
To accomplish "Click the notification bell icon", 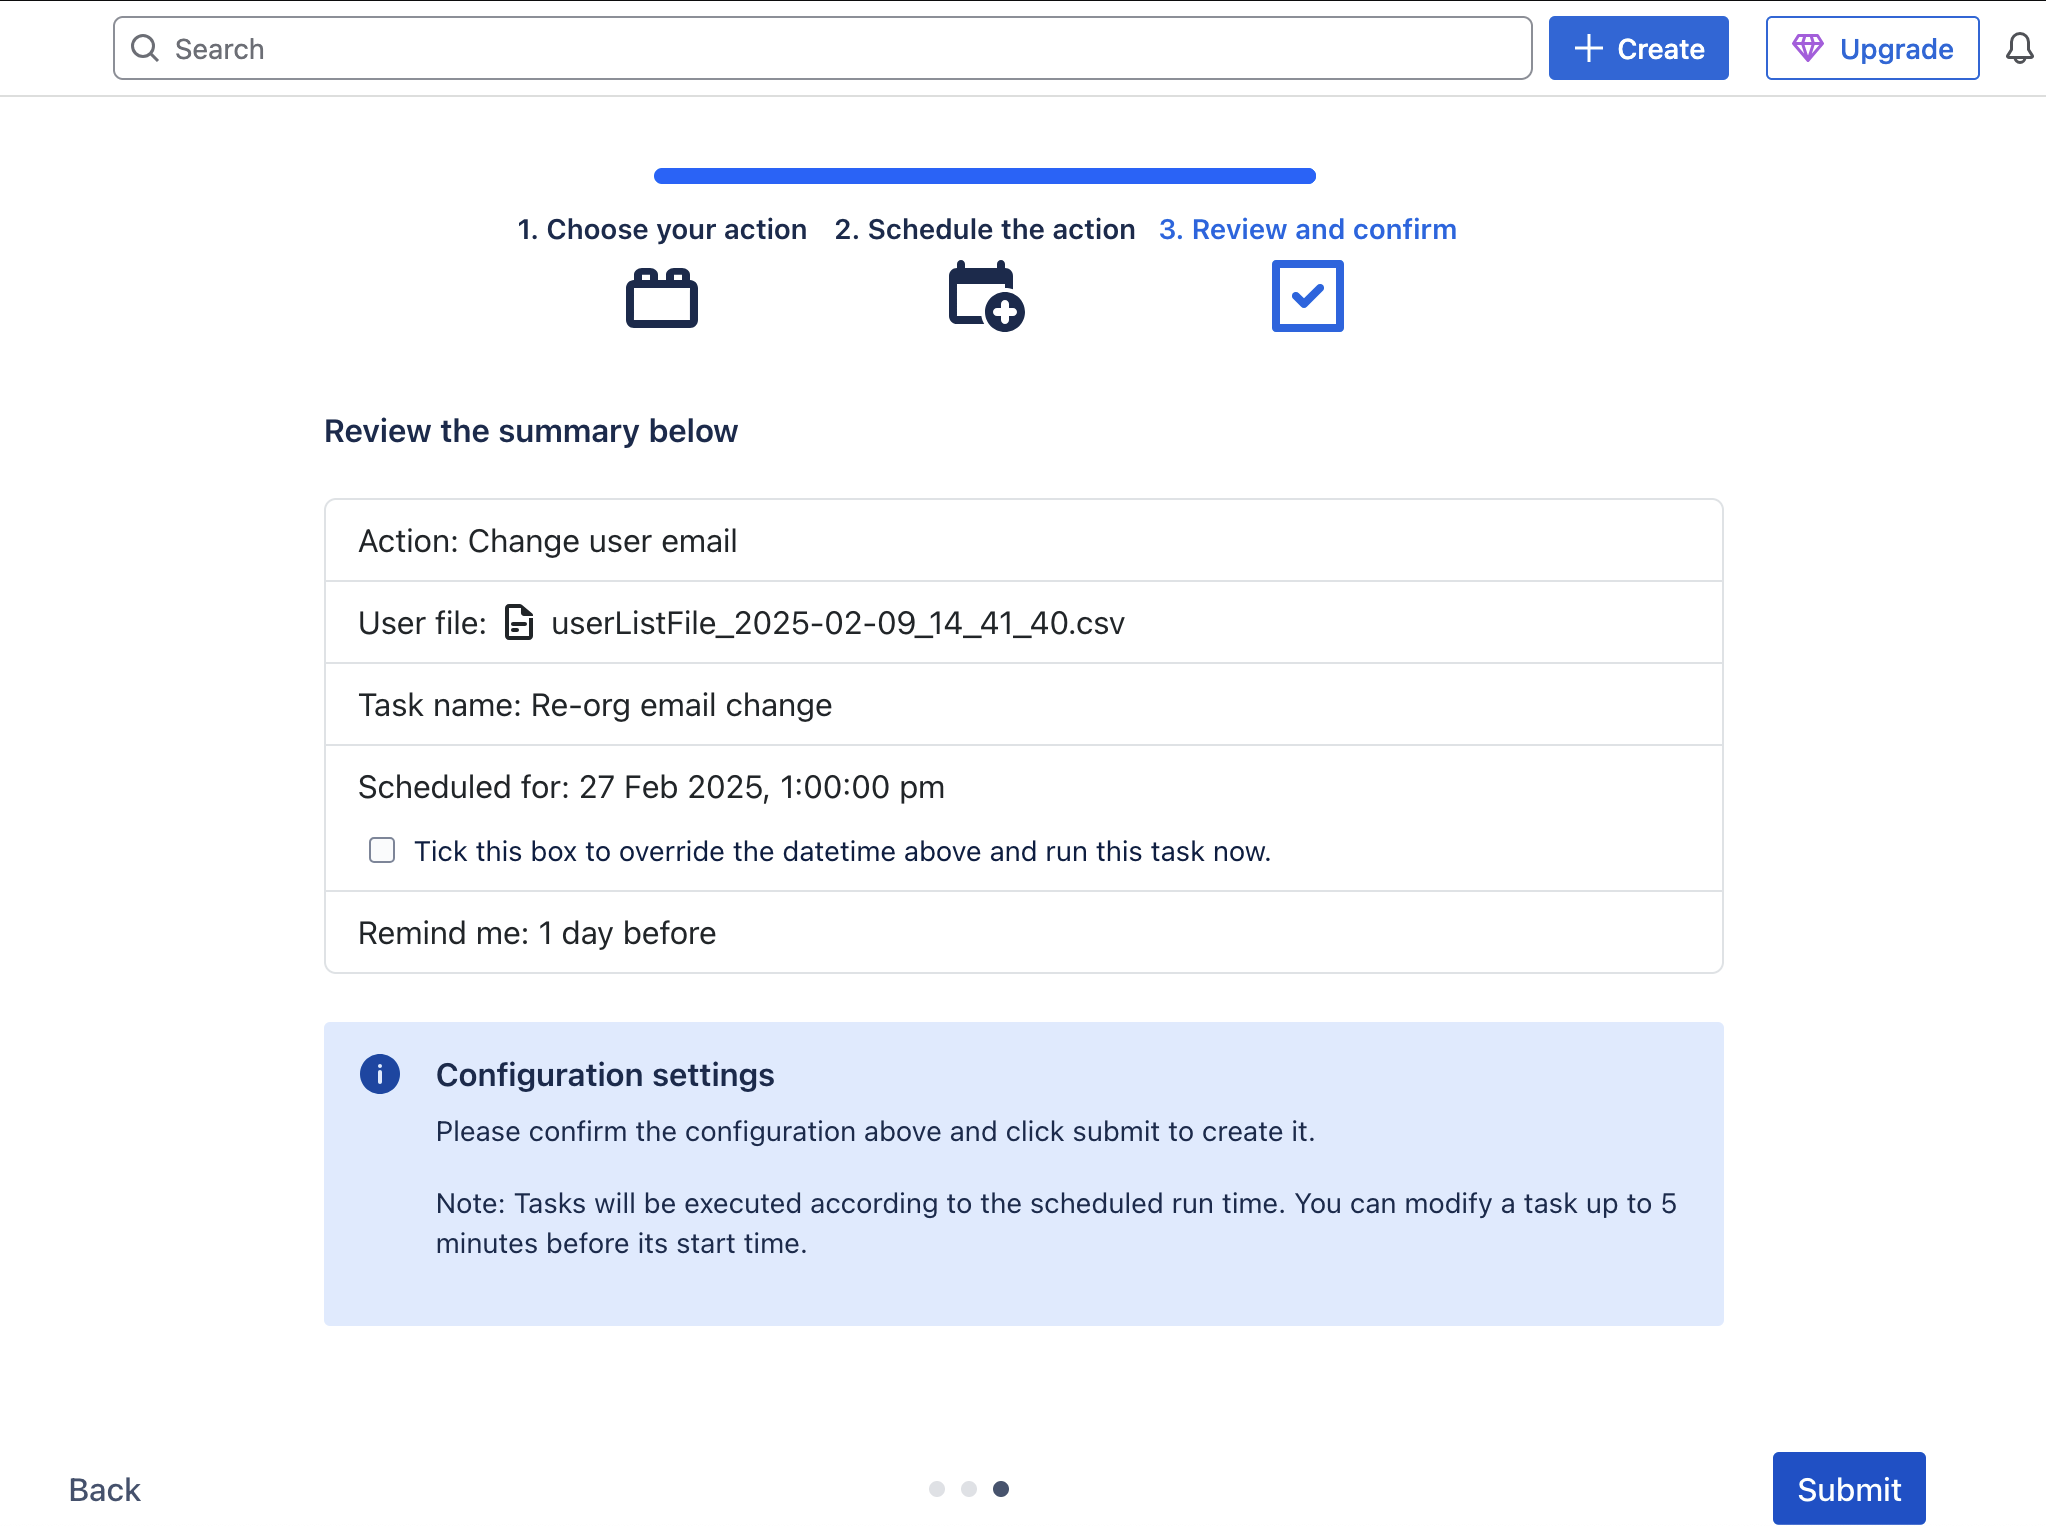I will (x=2019, y=47).
